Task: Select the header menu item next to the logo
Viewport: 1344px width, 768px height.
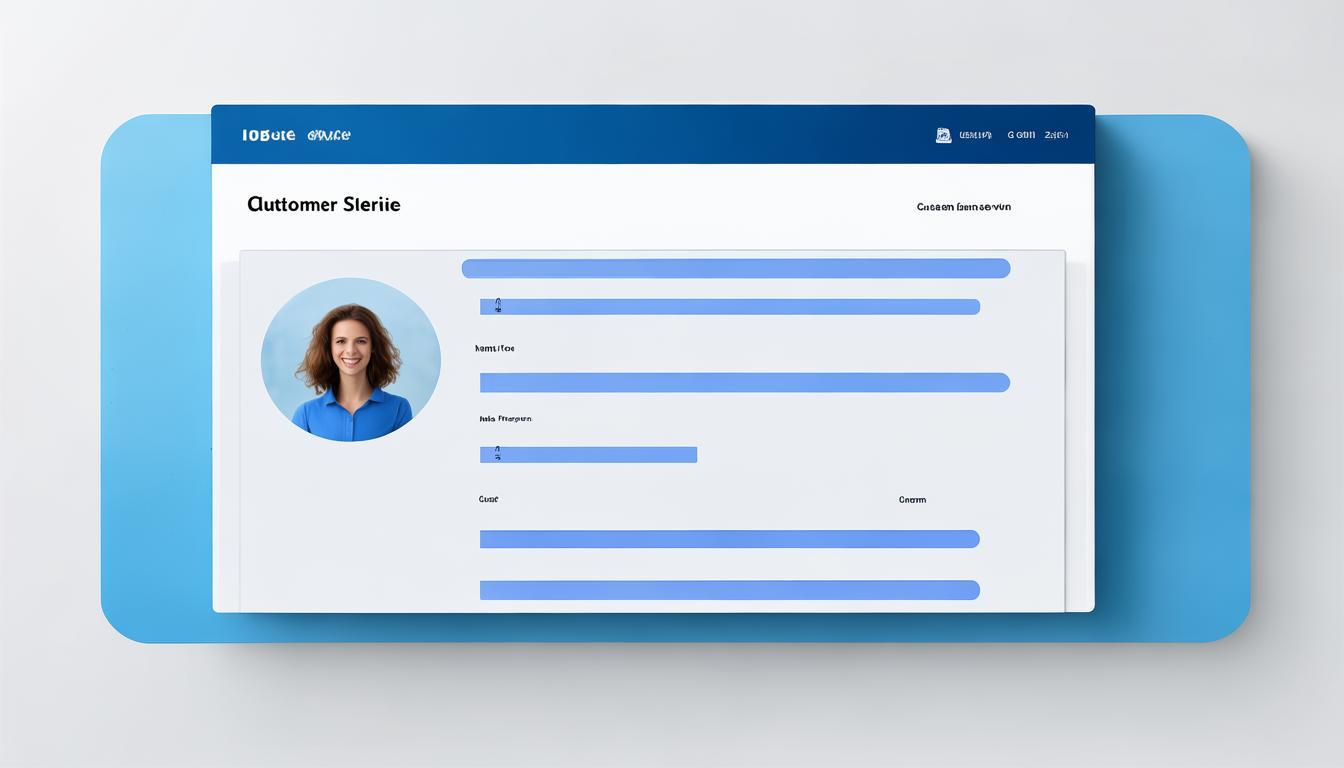Action: click(x=329, y=135)
